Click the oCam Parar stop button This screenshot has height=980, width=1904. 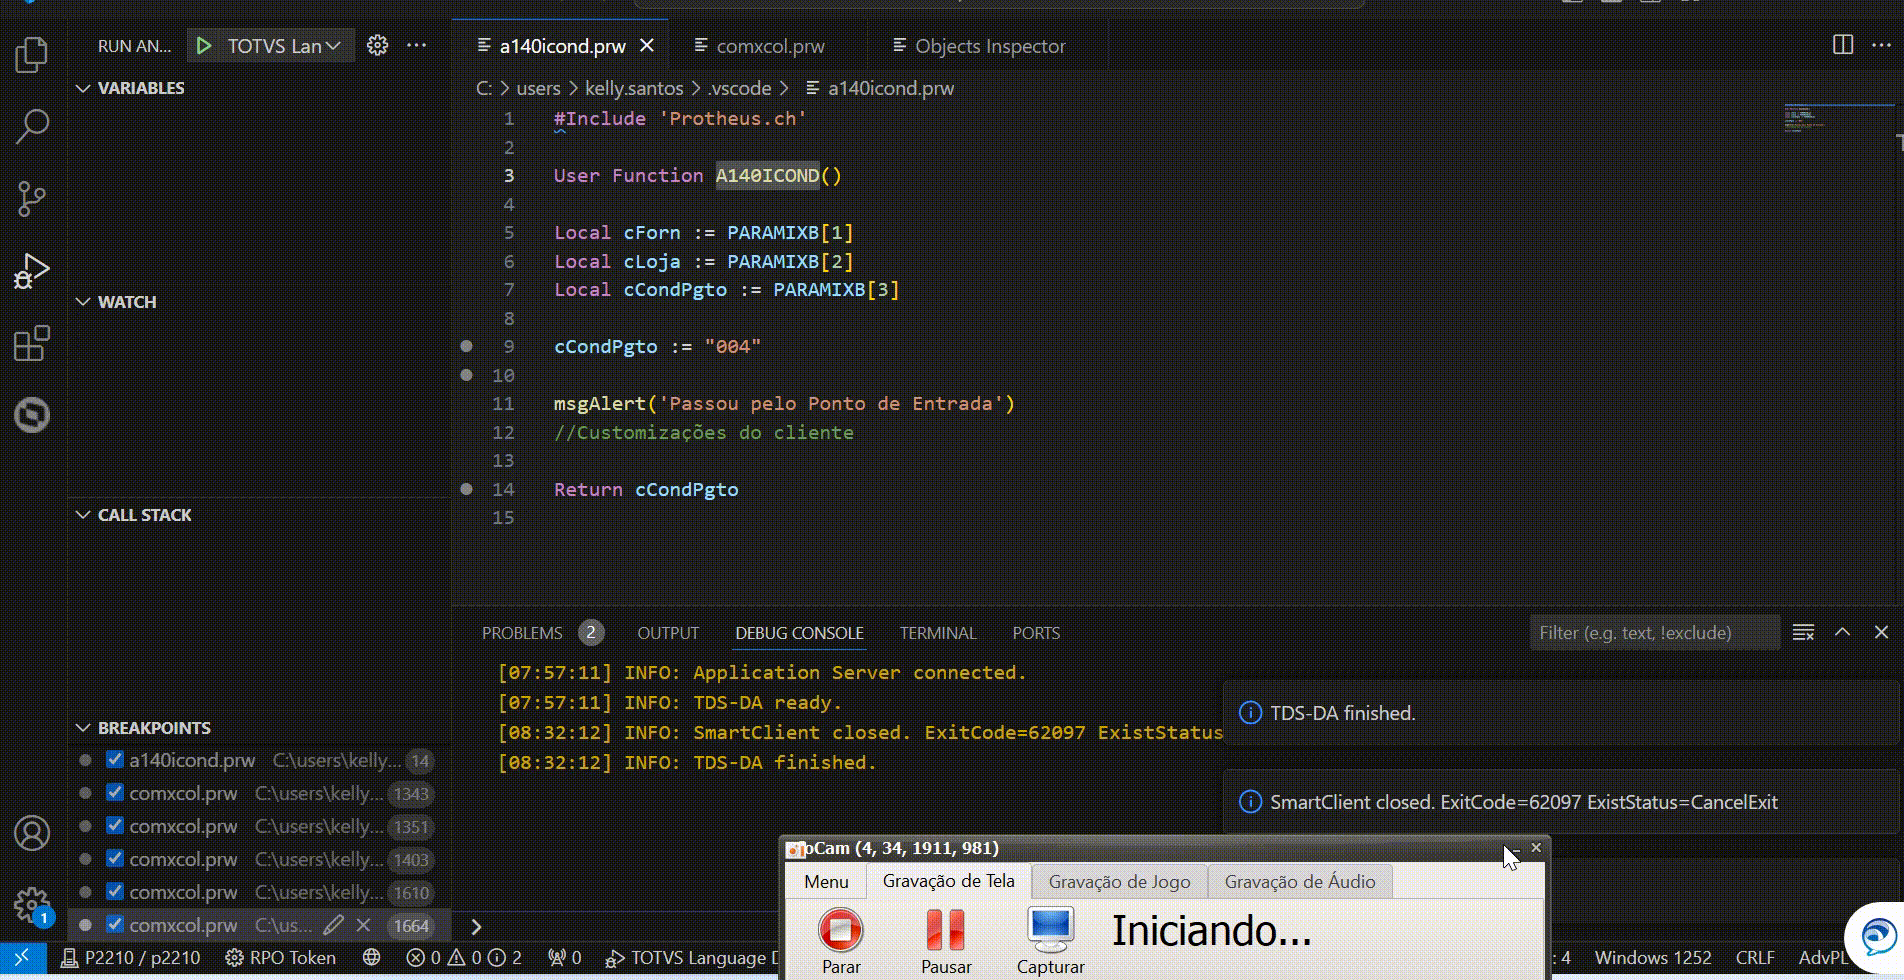click(841, 941)
